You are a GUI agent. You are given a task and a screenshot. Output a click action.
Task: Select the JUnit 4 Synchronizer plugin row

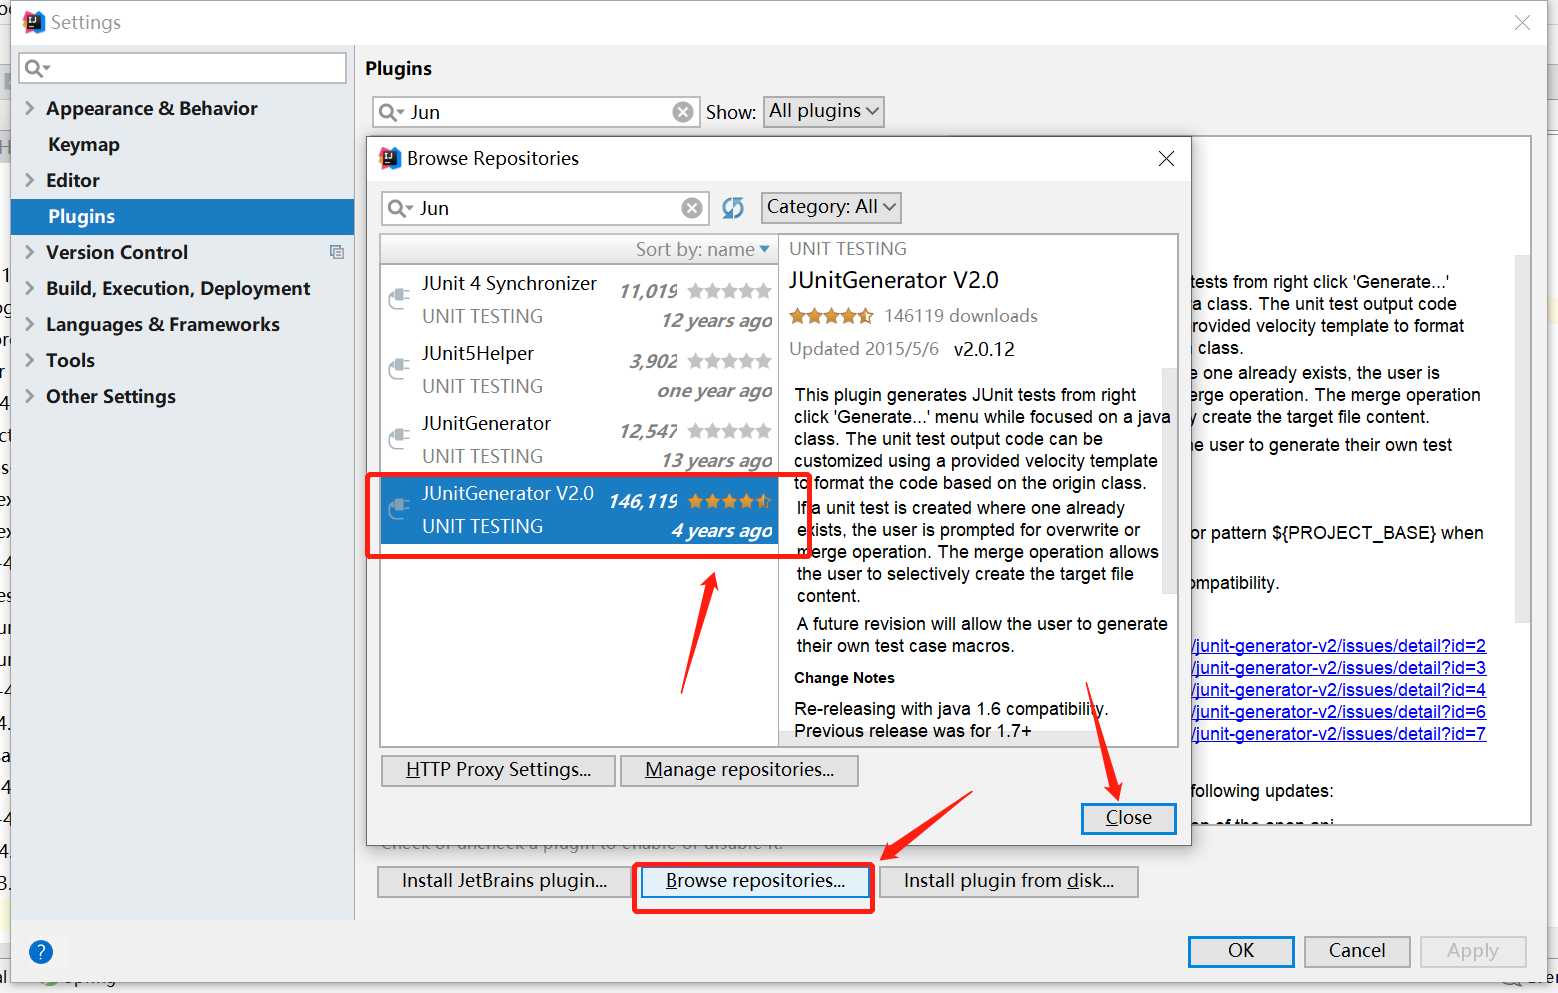point(579,300)
